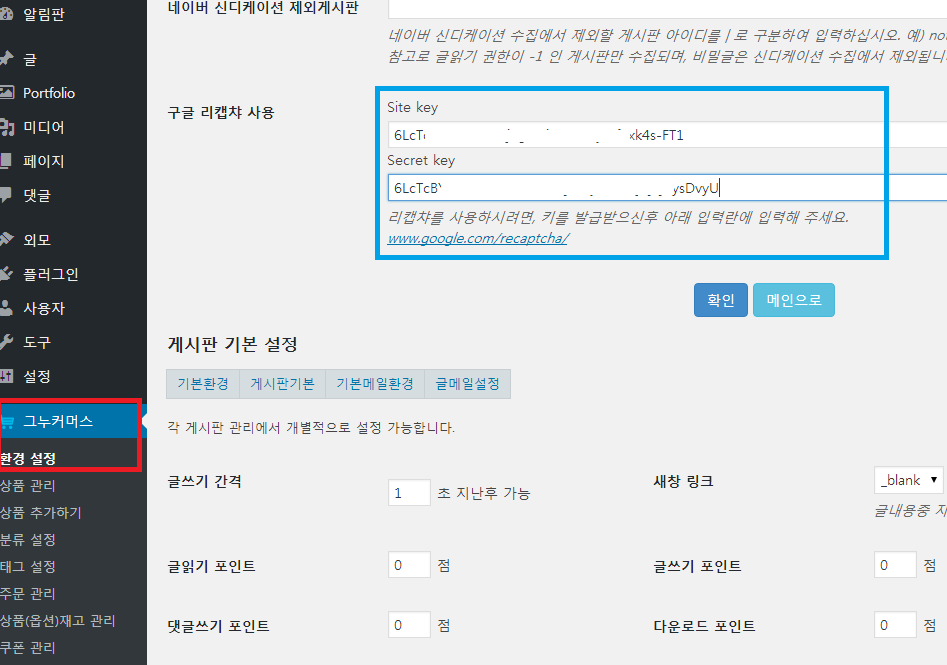Click the pushpin icon next to 글

[6, 59]
